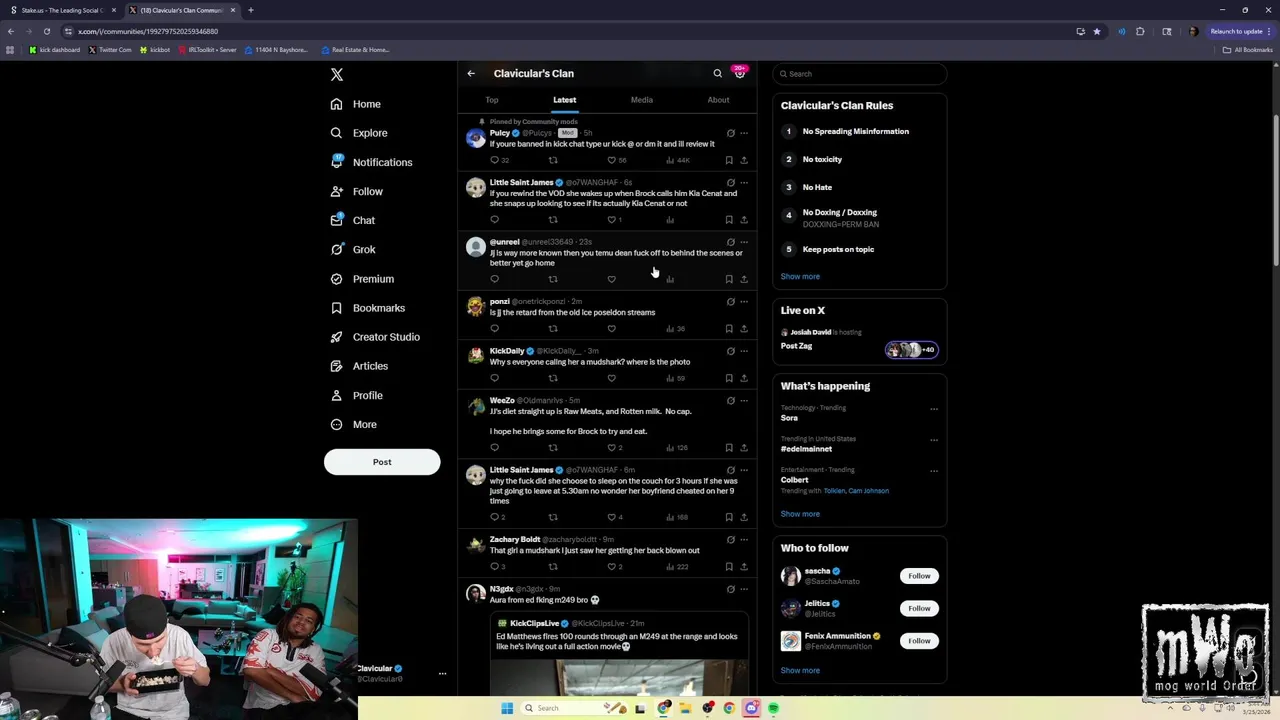Open the Media tab
The width and height of the screenshot is (1280, 720).
point(642,100)
